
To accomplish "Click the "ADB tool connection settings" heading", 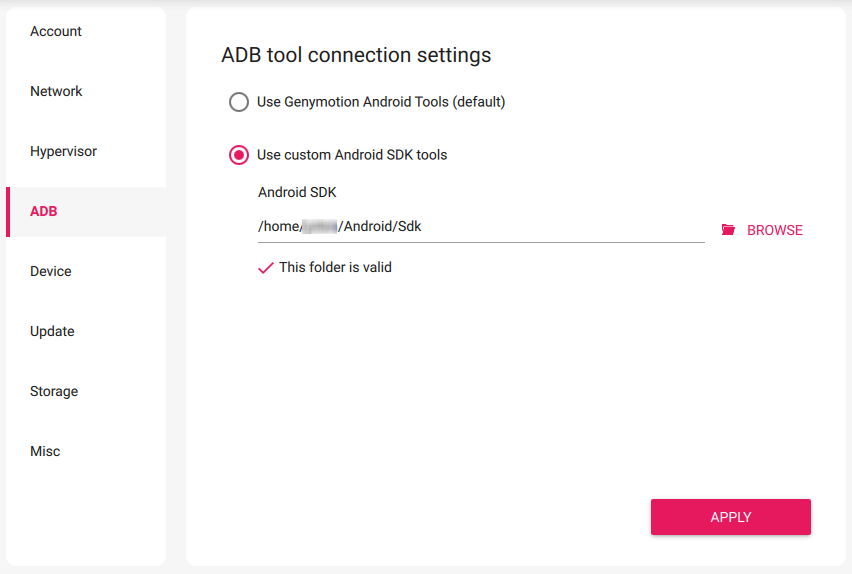I will click(x=356, y=55).
